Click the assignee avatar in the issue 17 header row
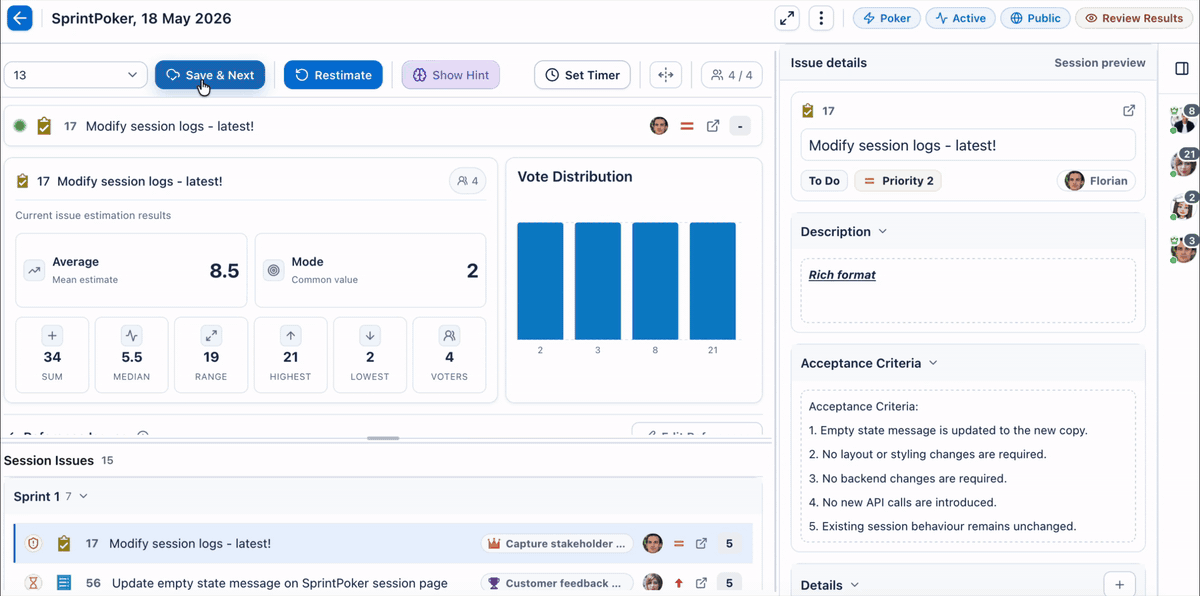This screenshot has width=1200, height=596. (659, 126)
